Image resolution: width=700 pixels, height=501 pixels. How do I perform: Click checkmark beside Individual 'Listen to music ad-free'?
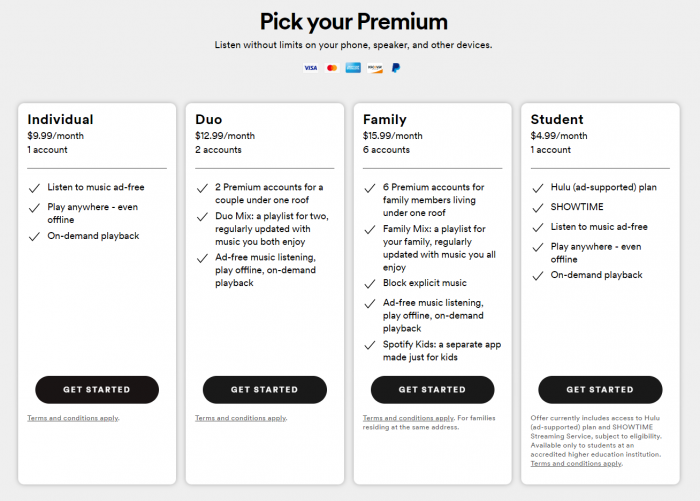pos(34,188)
